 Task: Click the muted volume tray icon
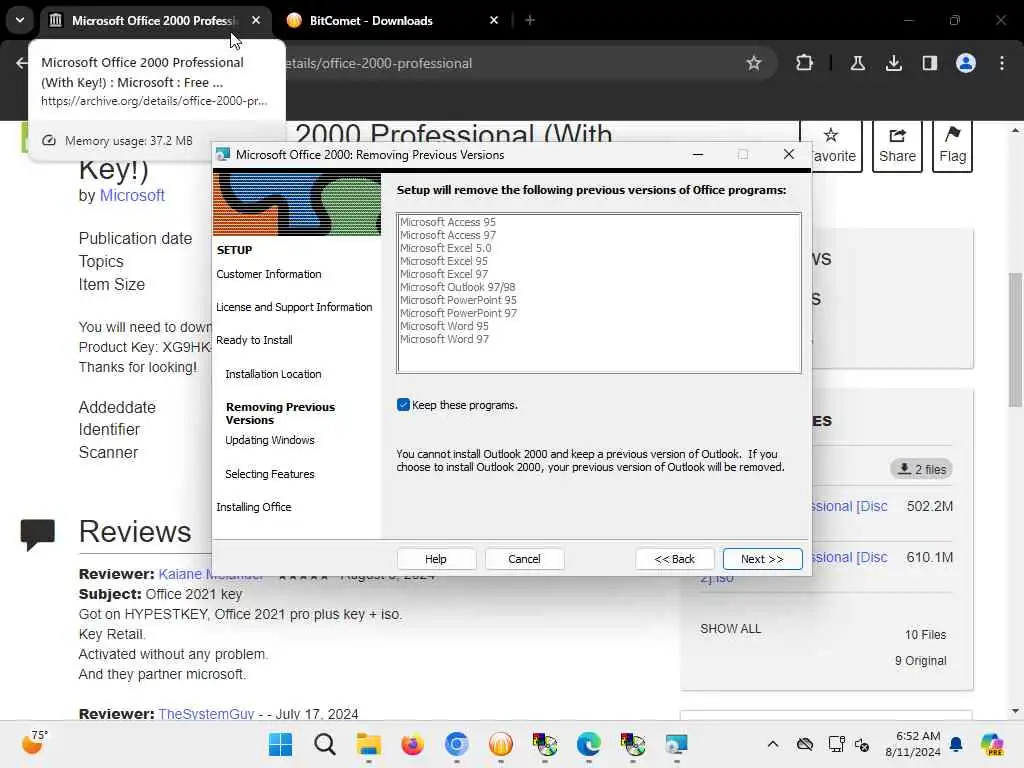pos(861,744)
